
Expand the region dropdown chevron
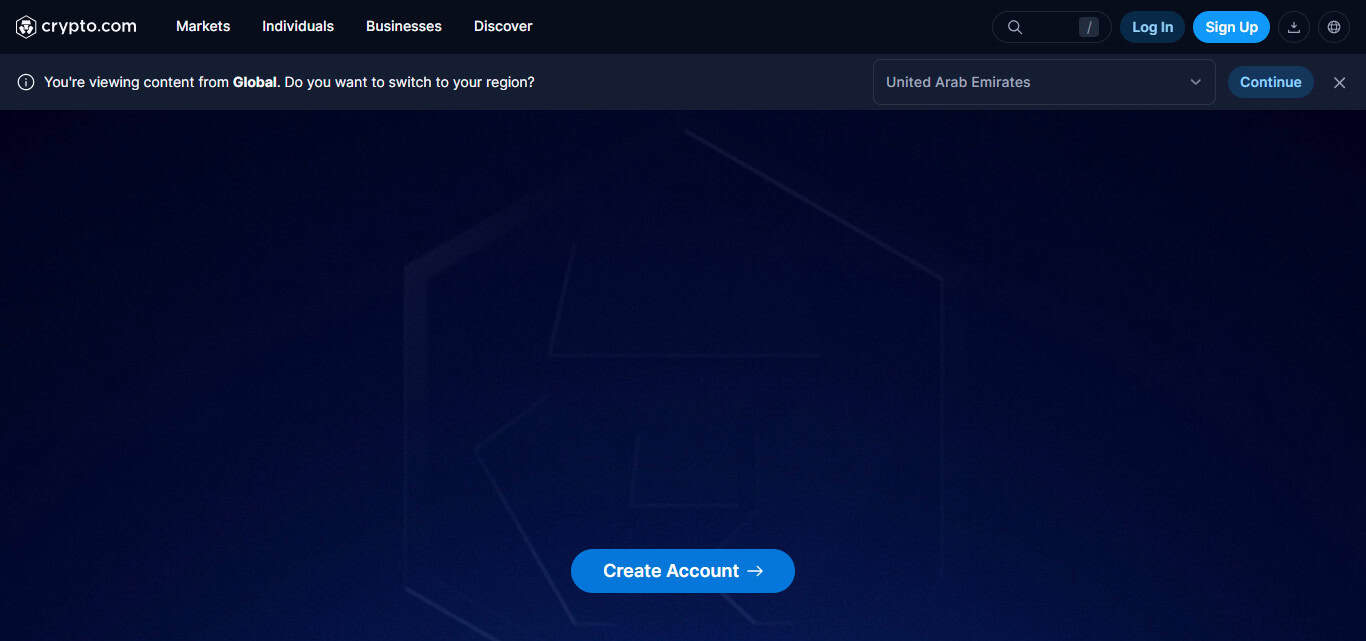[1195, 82]
